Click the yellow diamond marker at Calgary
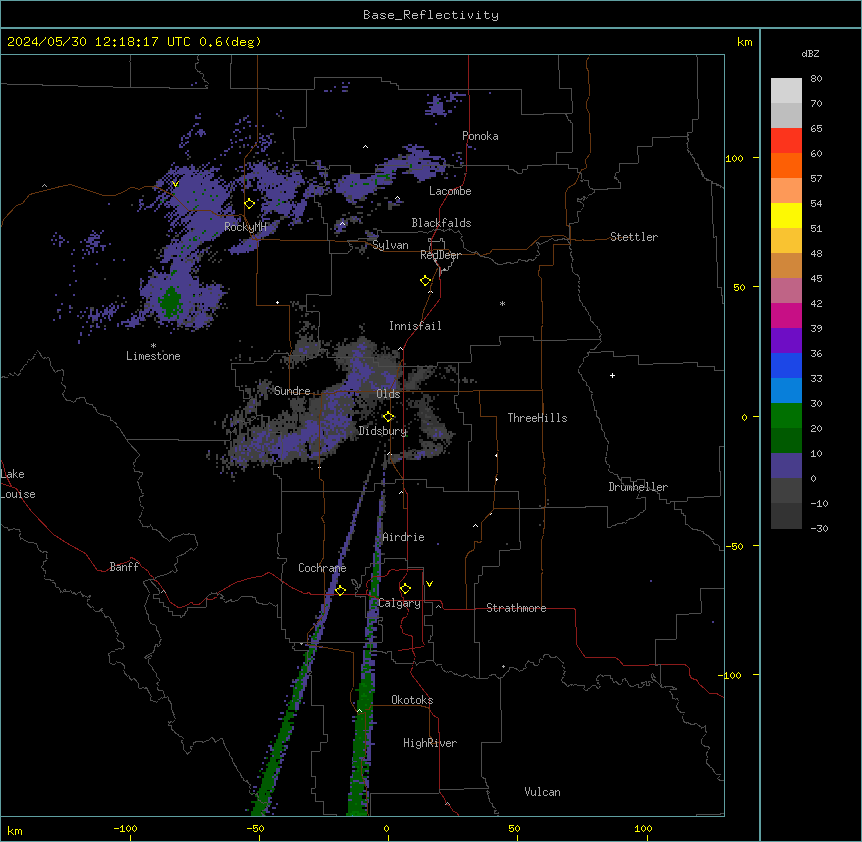Image resolution: width=862 pixels, height=842 pixels. pos(405,589)
